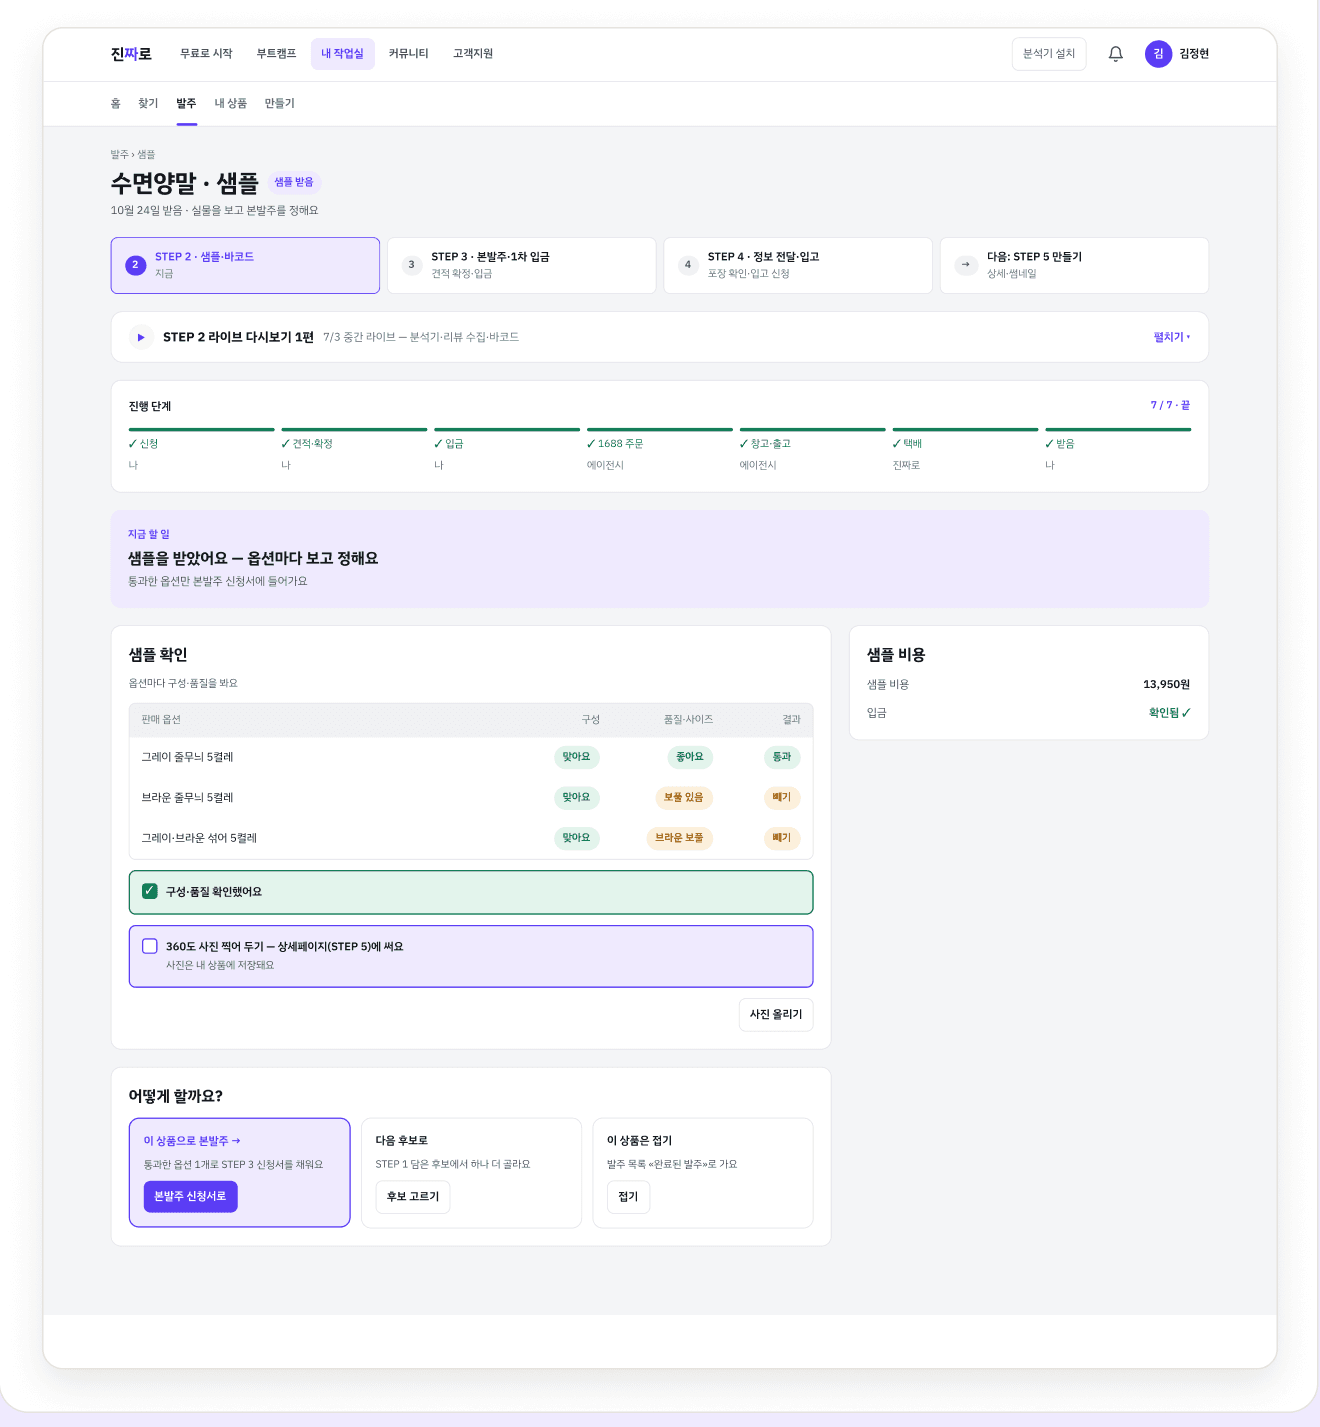Click the 본발주 신청서로 button

click(x=190, y=1196)
